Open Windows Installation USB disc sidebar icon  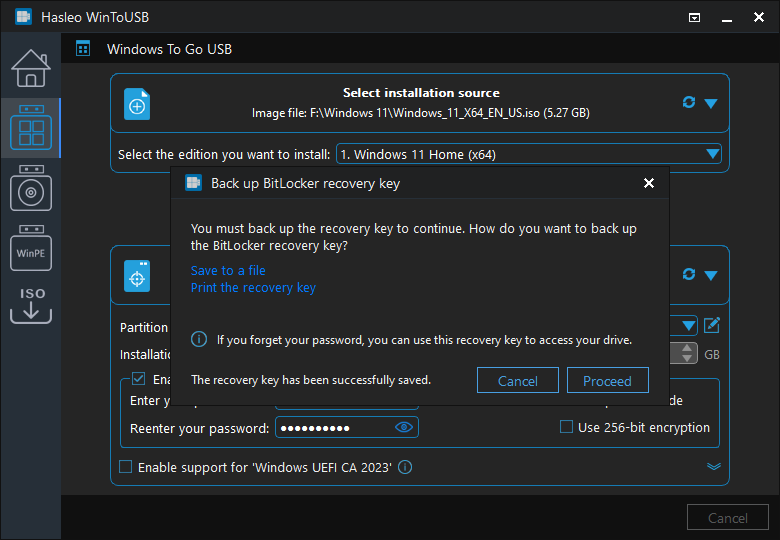[31, 188]
